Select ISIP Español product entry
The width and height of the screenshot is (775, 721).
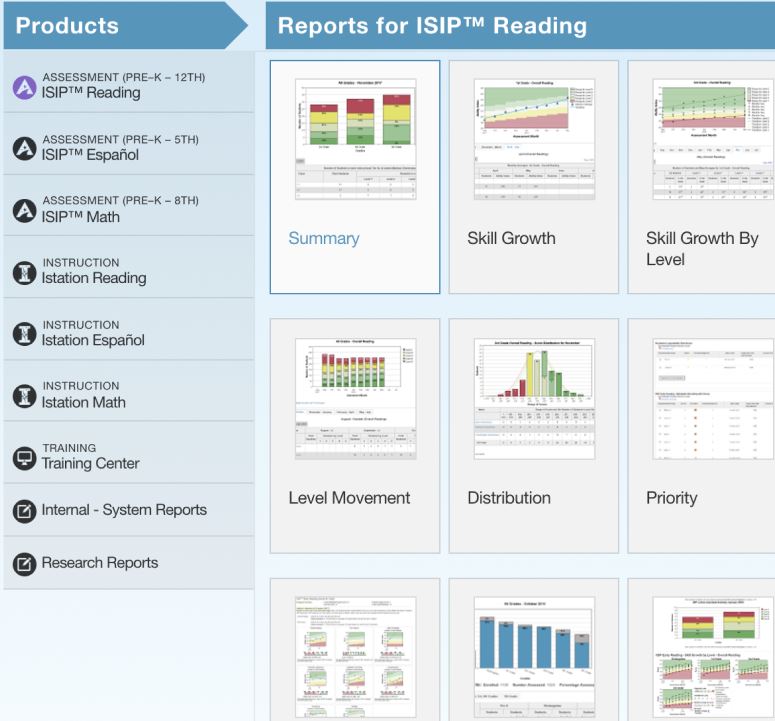129,144
